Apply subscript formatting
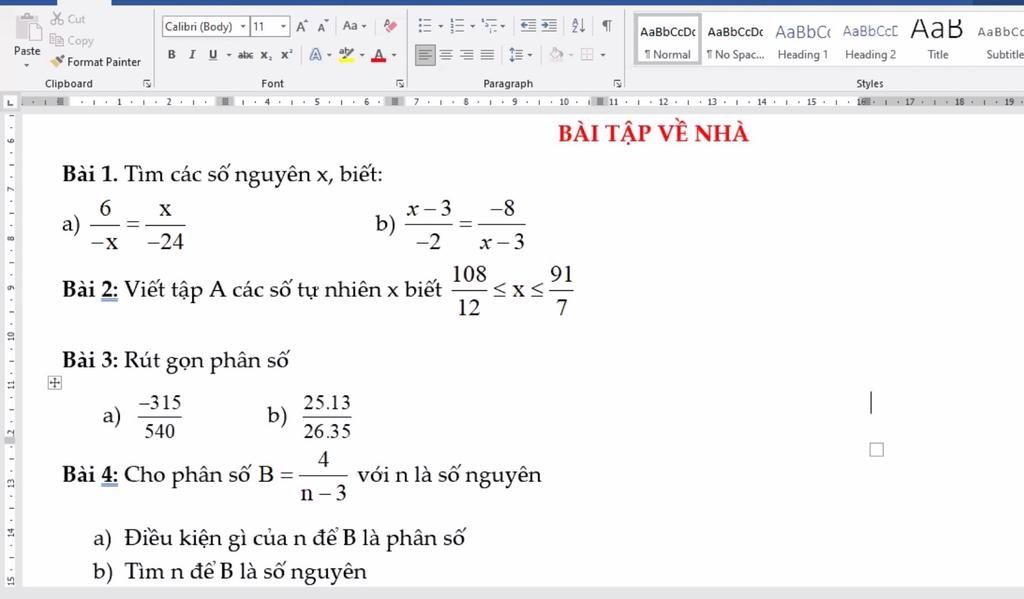The width and height of the screenshot is (1024, 599). [266, 55]
